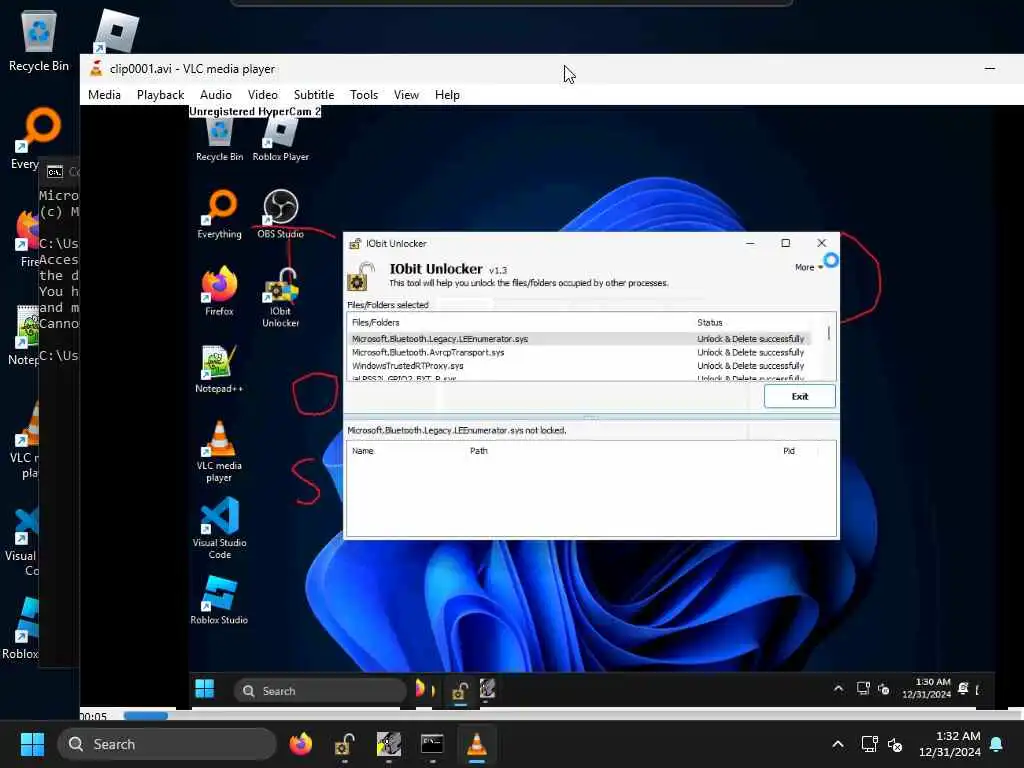
Task: Click the Name column header in the process list
Action: [362, 451]
